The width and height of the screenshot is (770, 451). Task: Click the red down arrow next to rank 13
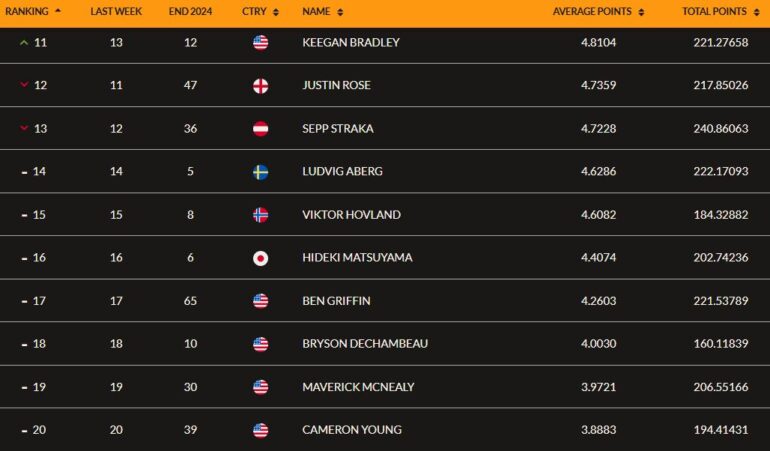24,128
